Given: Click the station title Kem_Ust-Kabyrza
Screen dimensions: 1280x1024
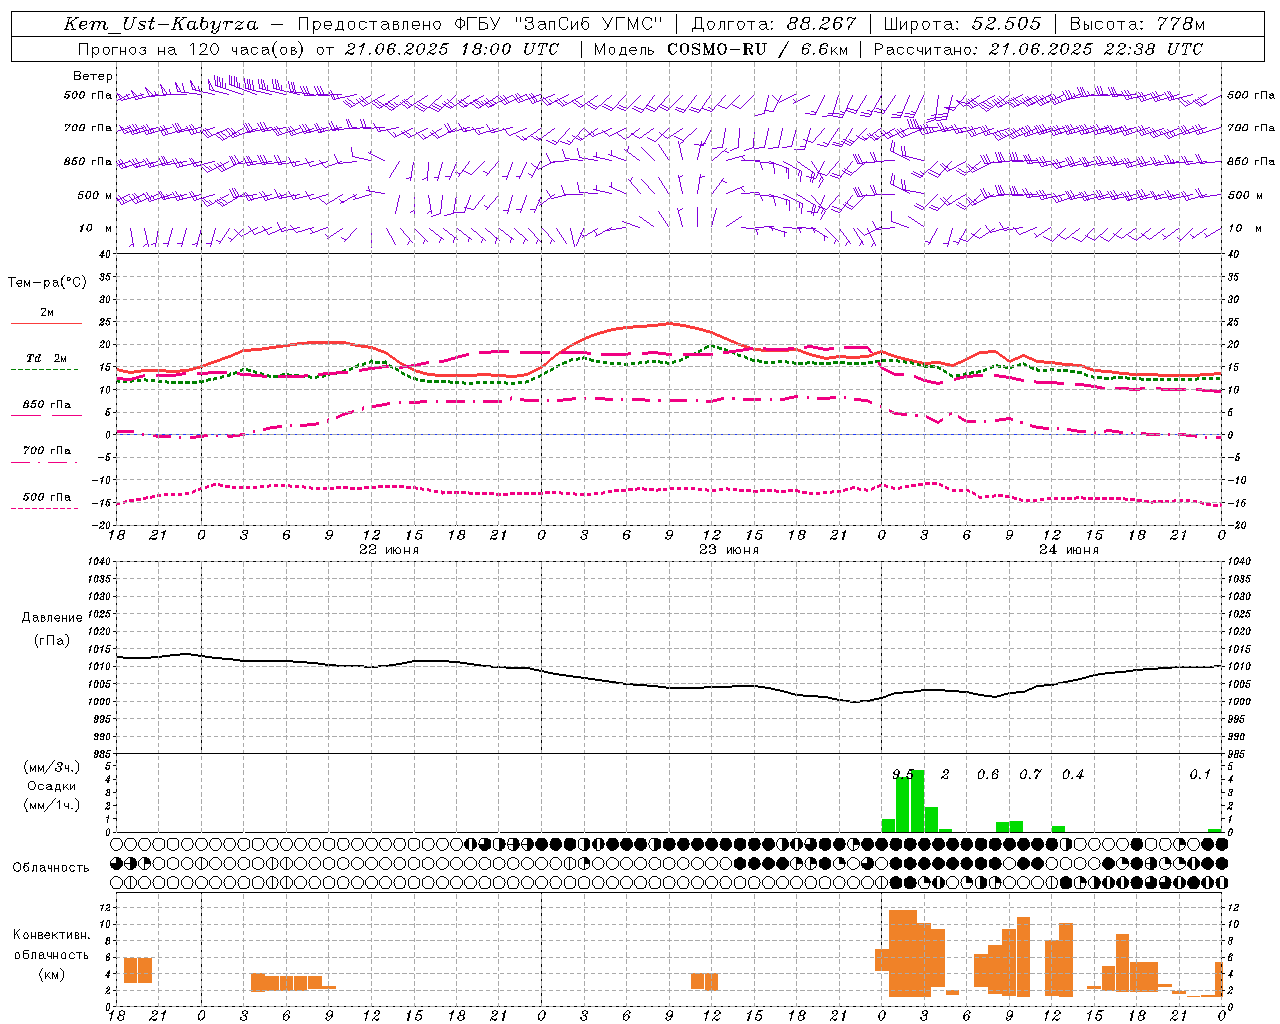Looking at the screenshot, I should 160,25.
